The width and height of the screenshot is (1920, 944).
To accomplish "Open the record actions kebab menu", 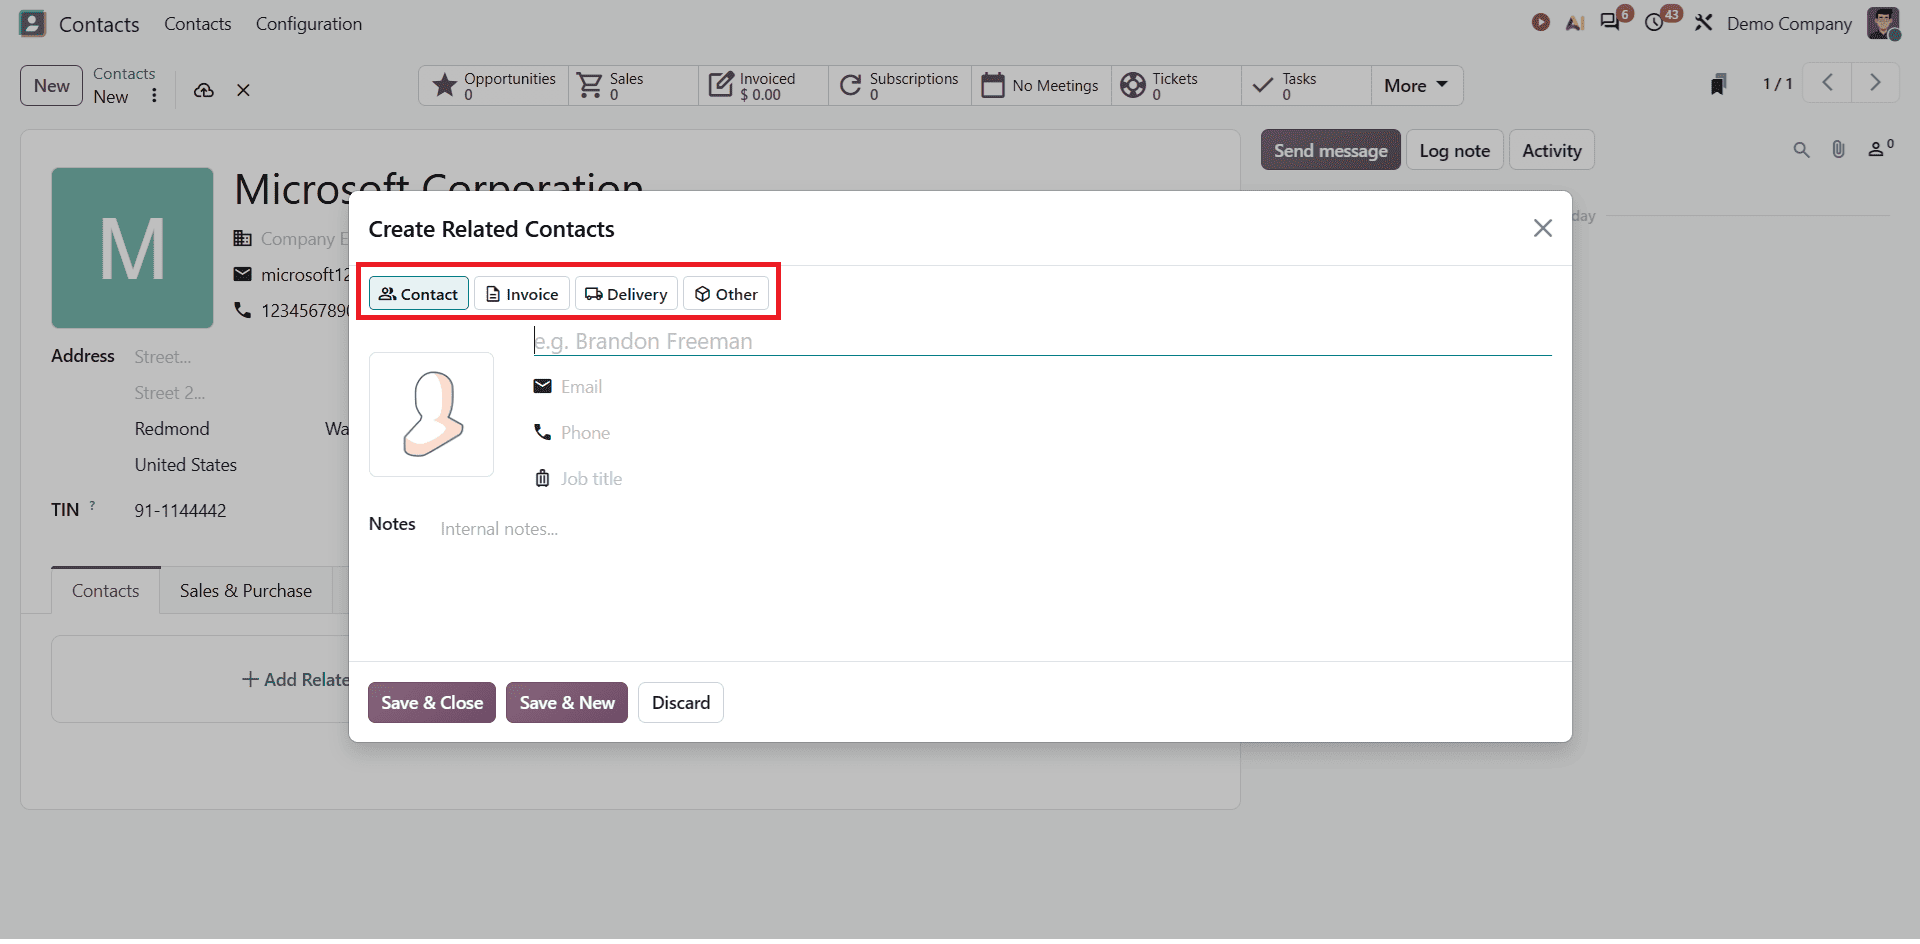I will (x=154, y=96).
